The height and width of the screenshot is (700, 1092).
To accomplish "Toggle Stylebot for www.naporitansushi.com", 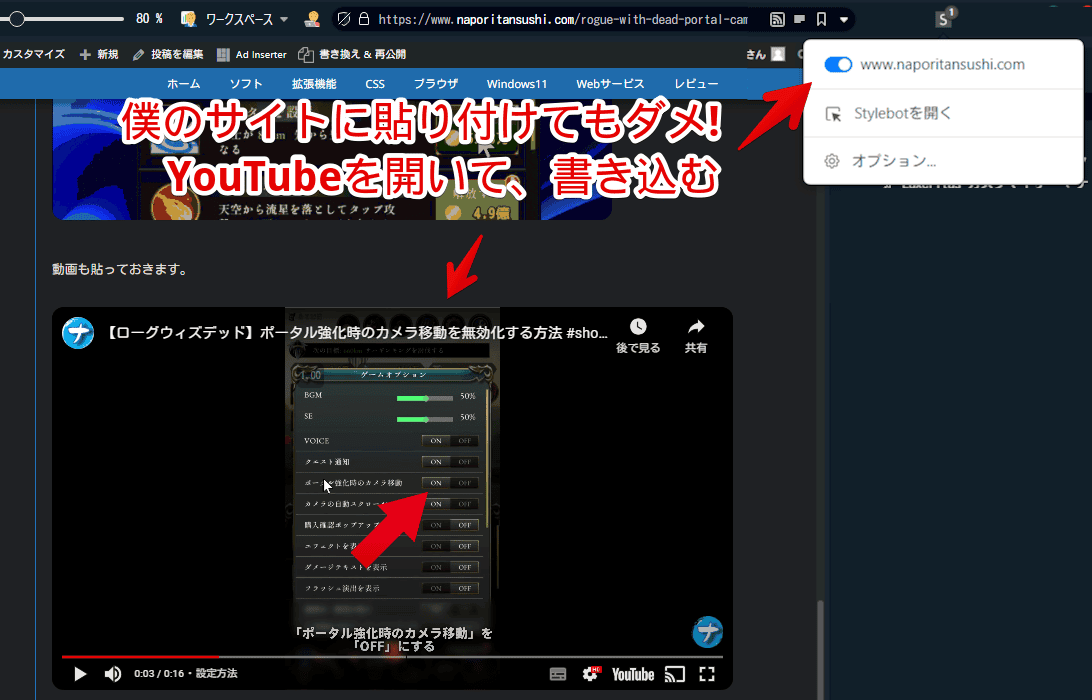I will [838, 65].
